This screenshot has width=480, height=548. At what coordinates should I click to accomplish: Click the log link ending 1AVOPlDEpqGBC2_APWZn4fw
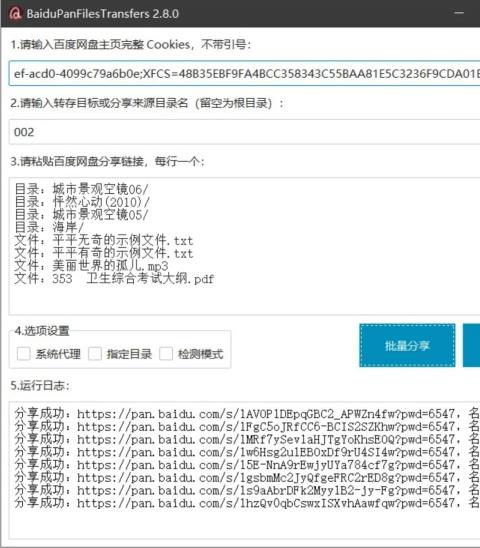pos(266,414)
